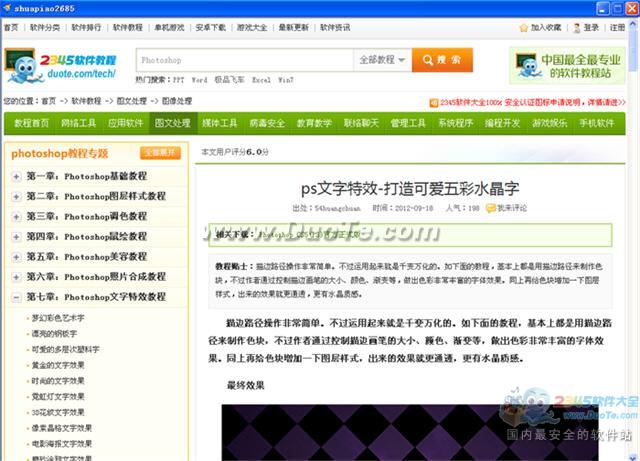Close the window with the X button

pyautogui.click(x=627, y=8)
